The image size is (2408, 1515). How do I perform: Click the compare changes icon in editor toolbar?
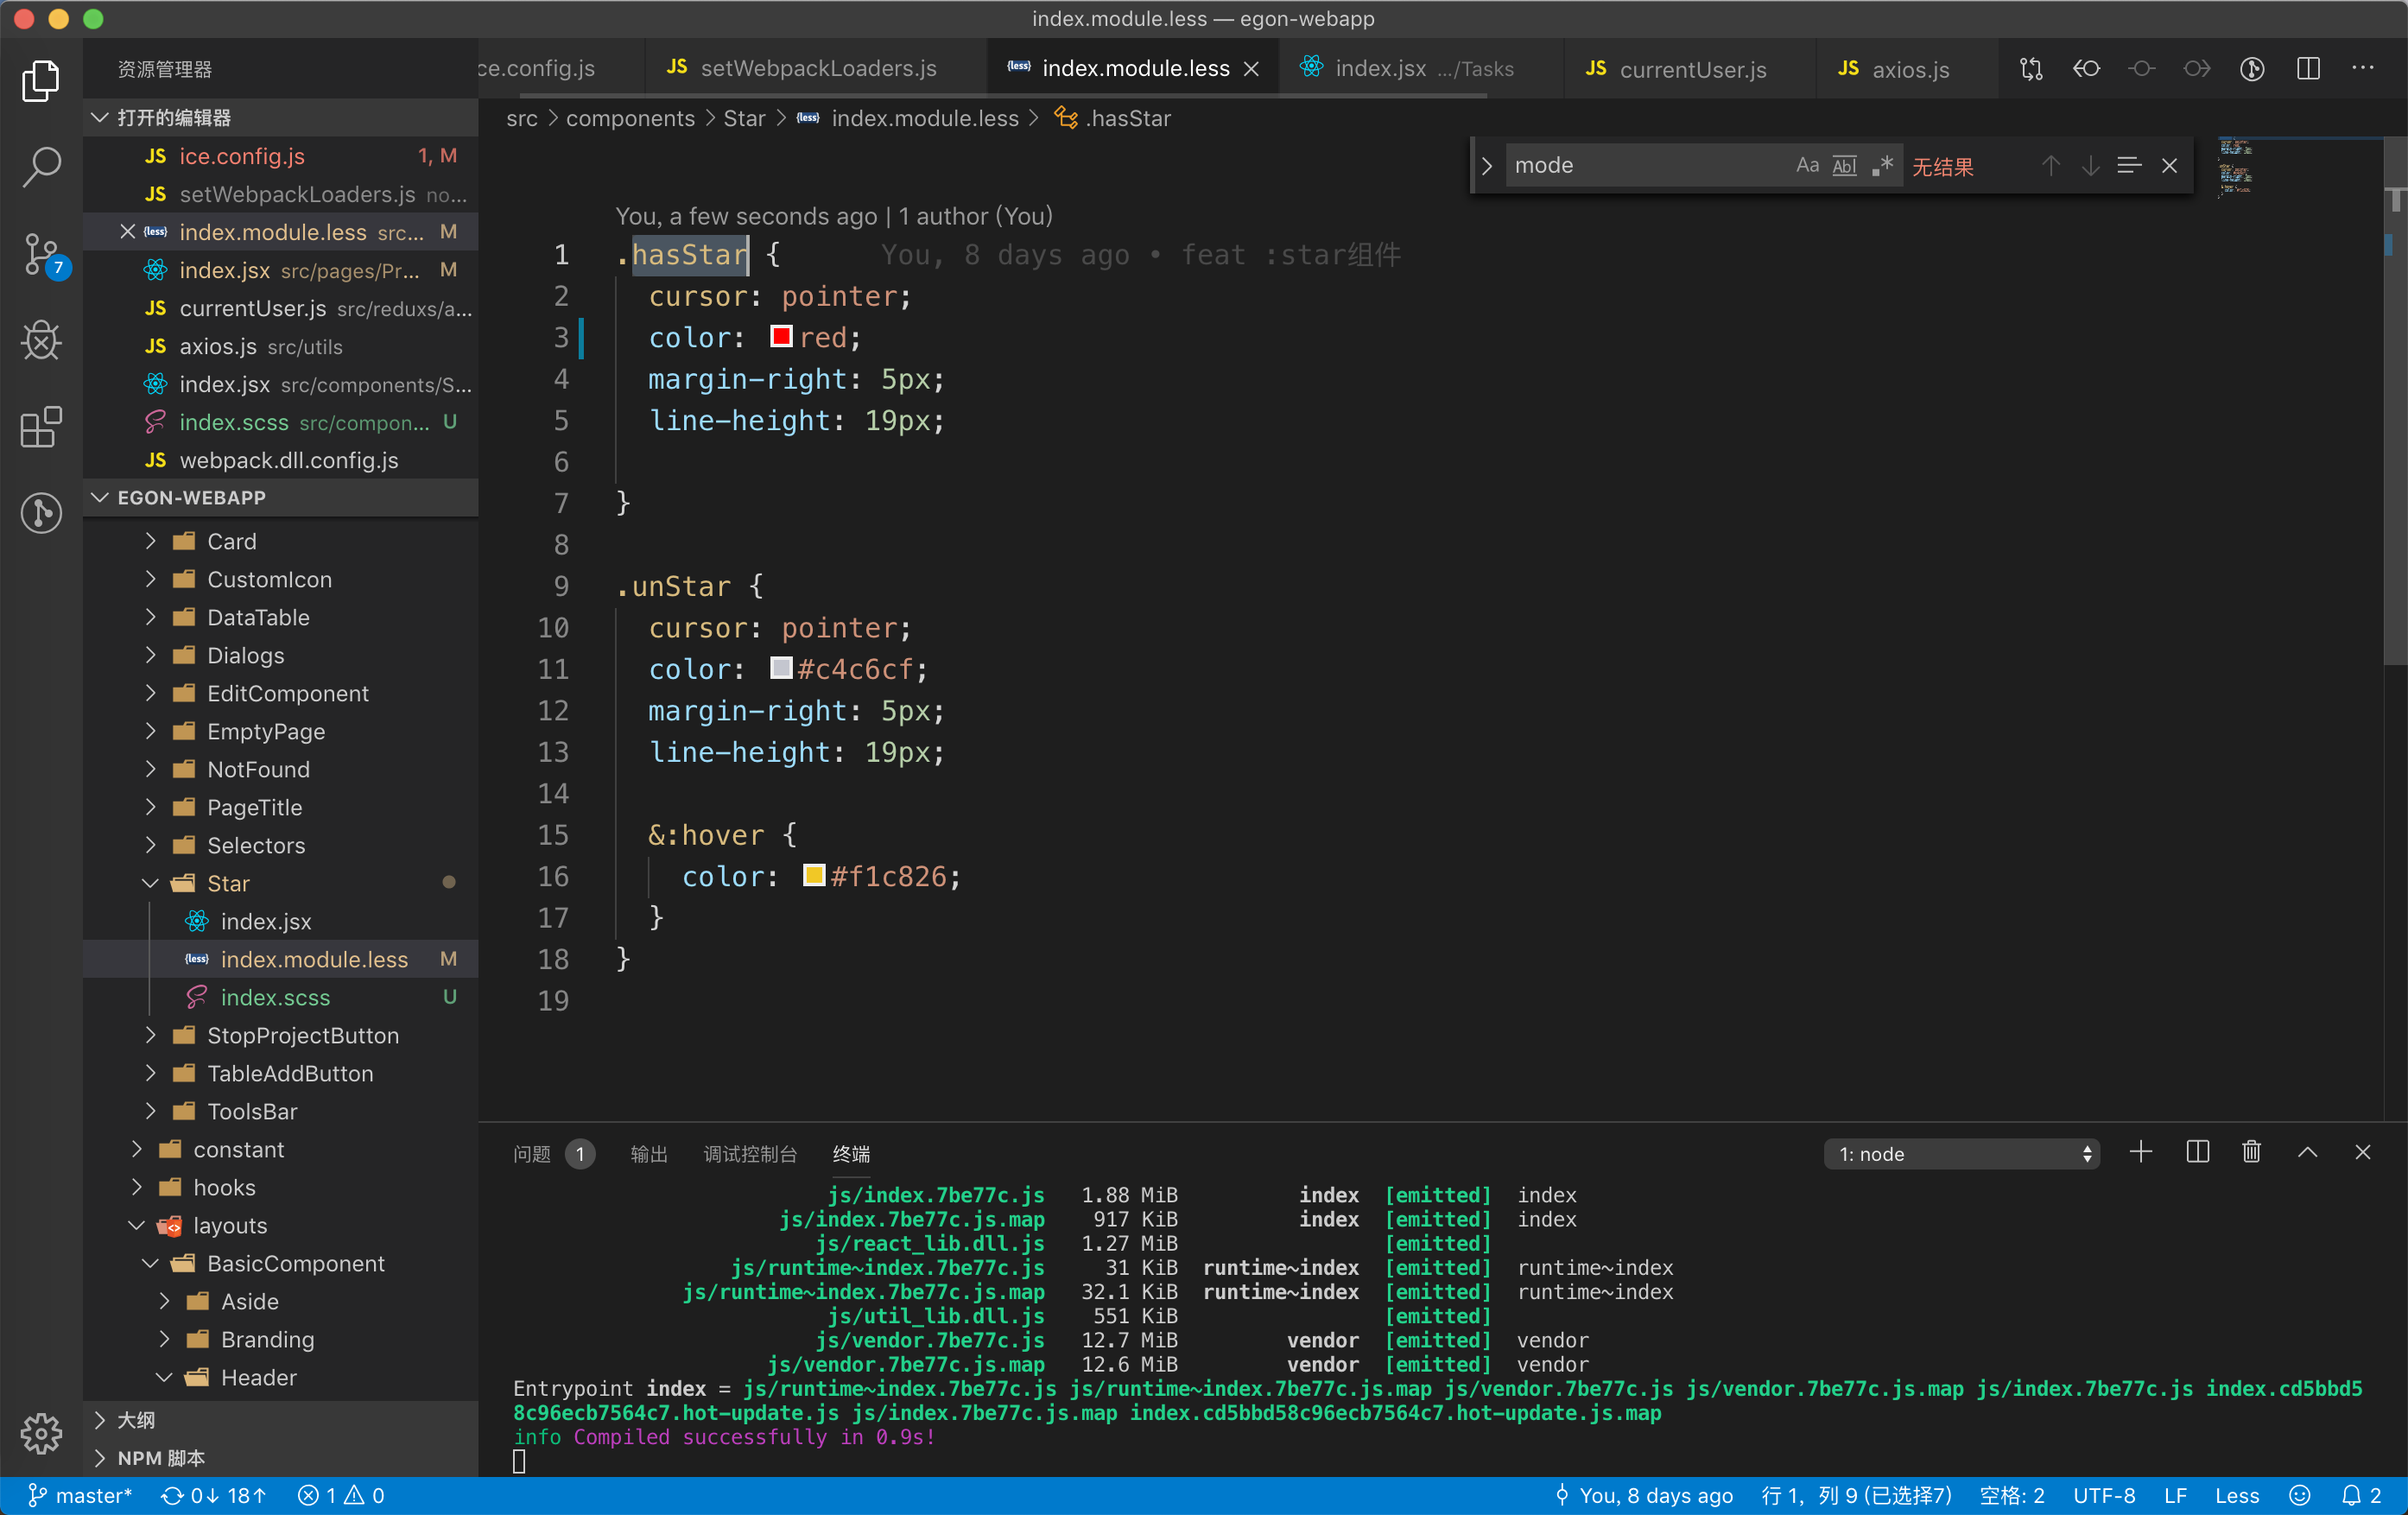point(2031,68)
